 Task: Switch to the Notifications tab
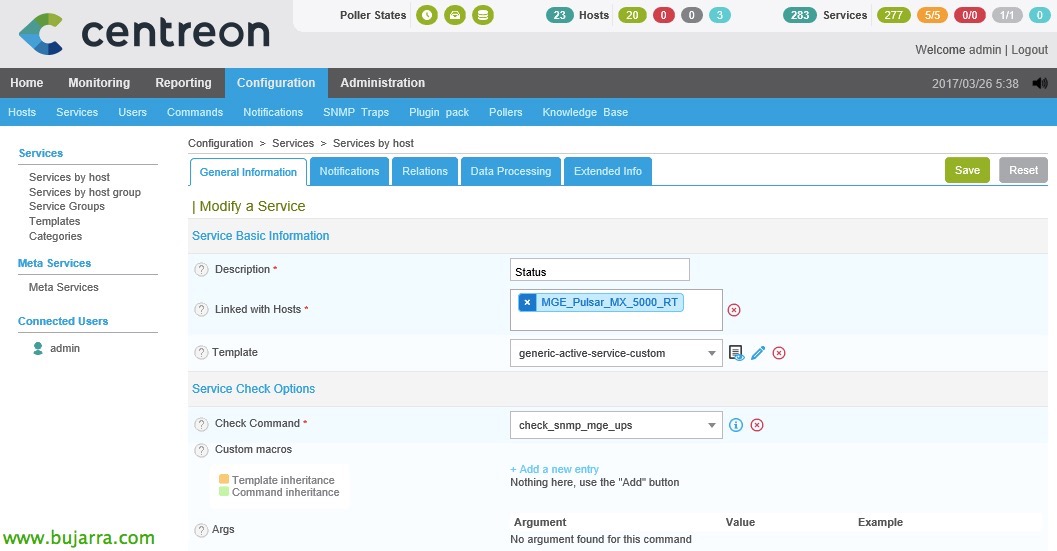coord(349,171)
